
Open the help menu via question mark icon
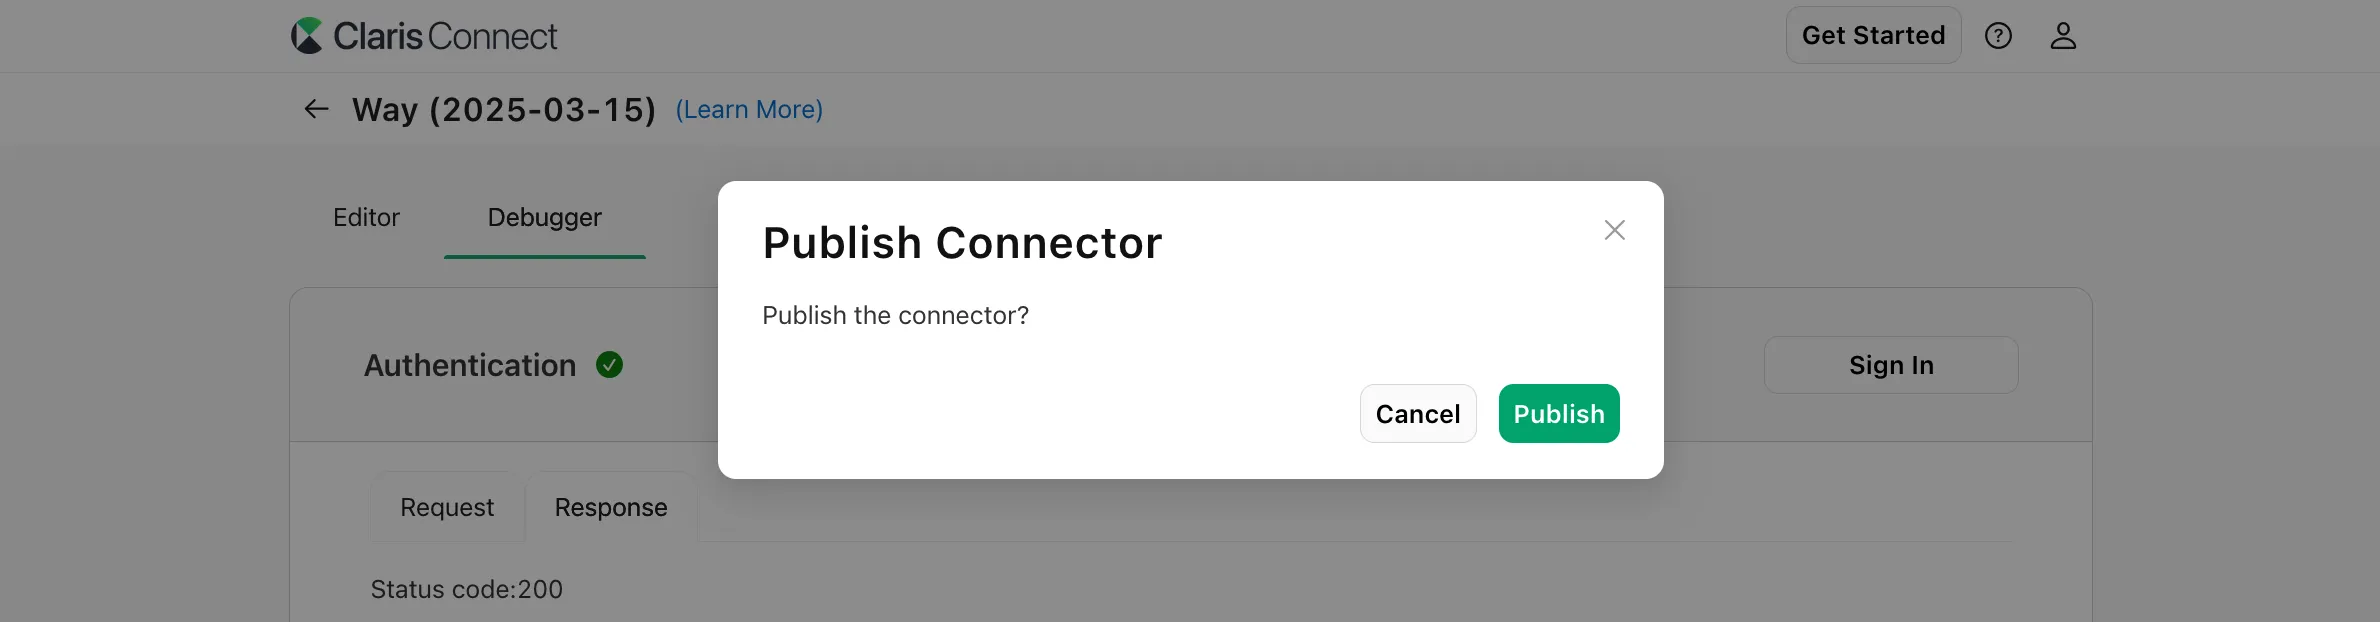pyautogui.click(x=1999, y=35)
